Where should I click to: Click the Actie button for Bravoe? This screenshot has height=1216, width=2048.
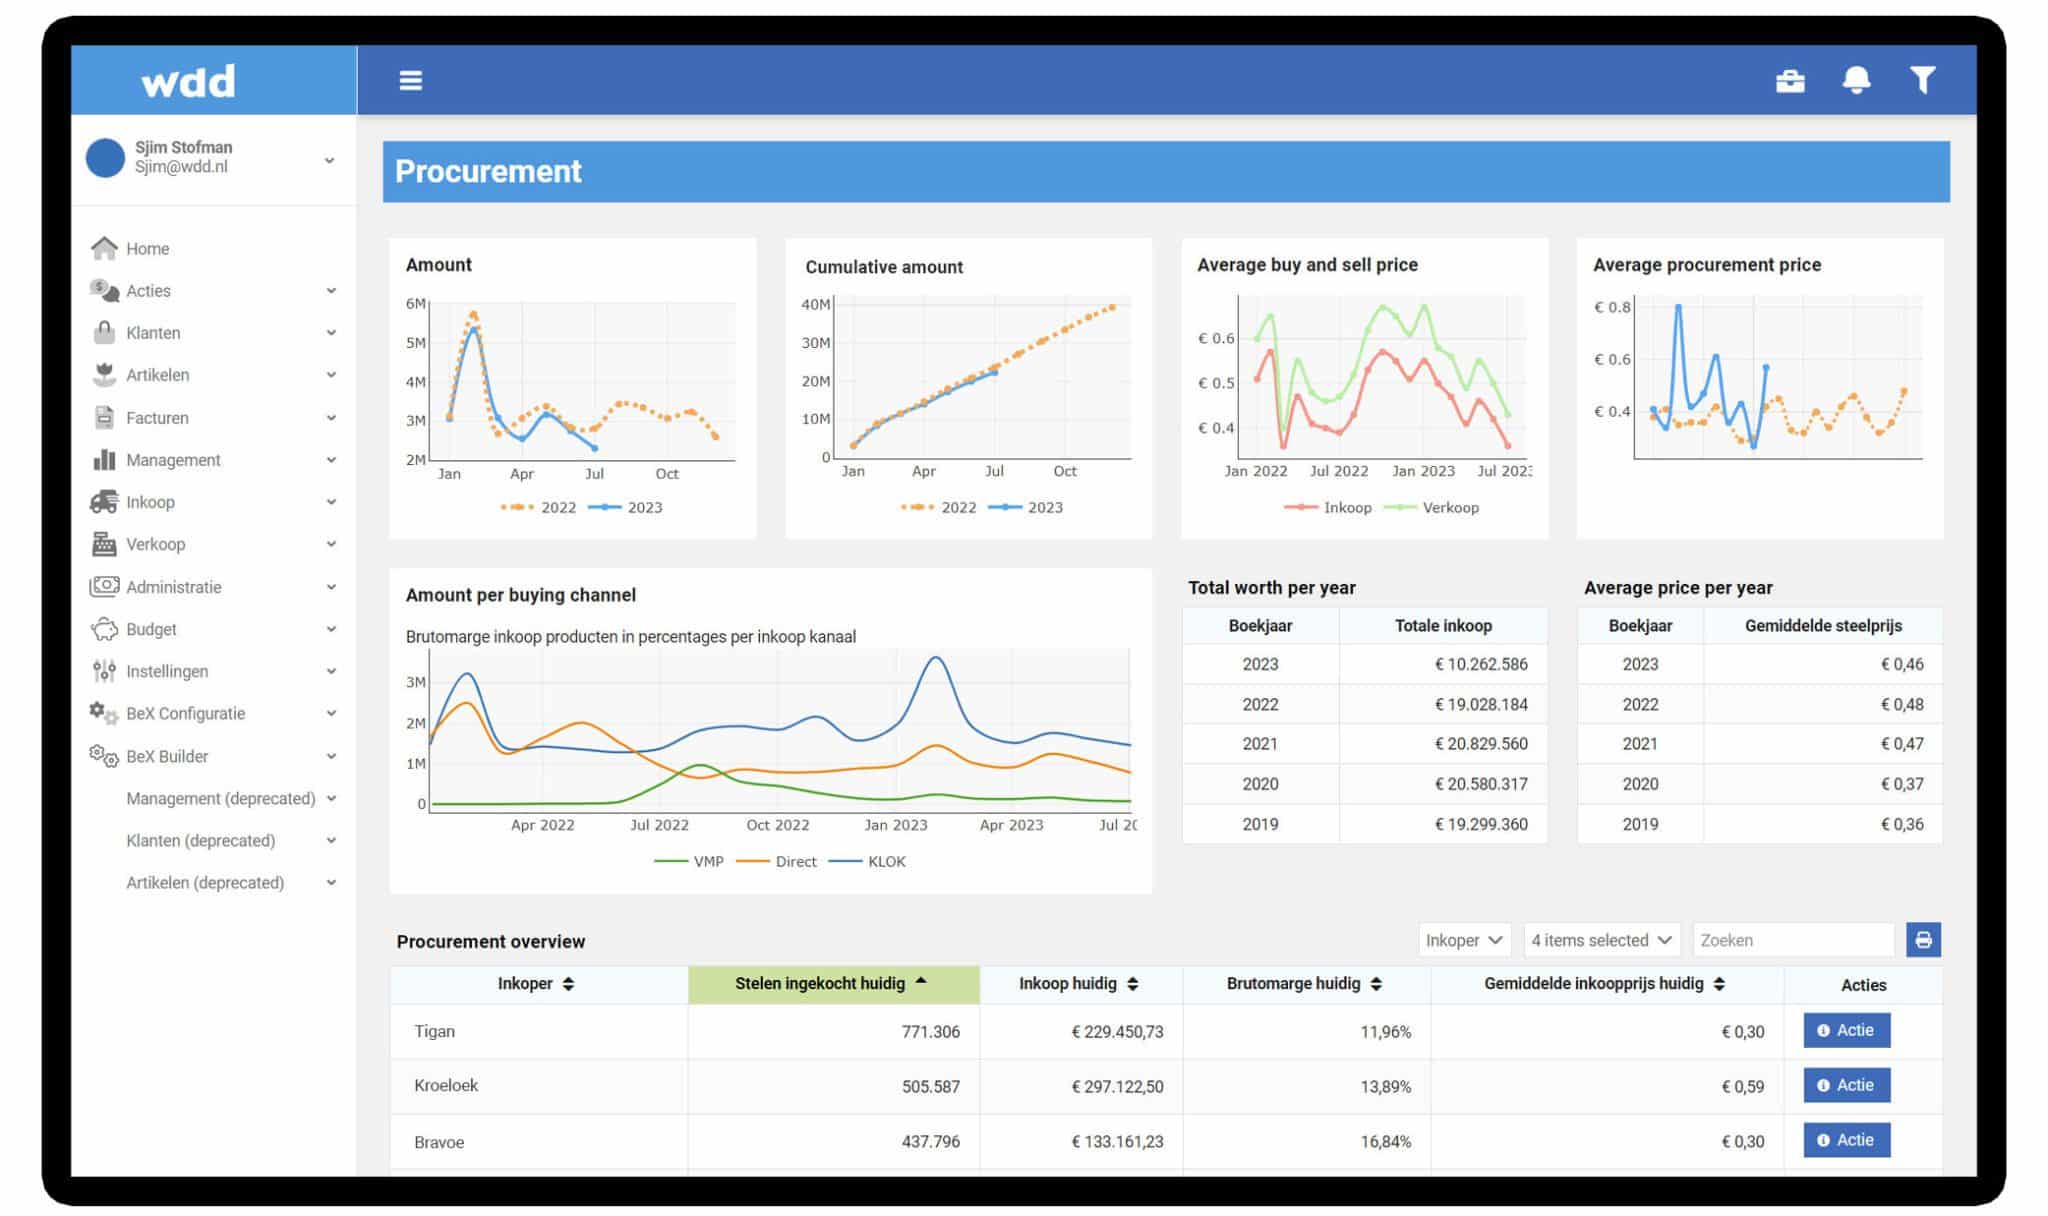pos(1845,1140)
